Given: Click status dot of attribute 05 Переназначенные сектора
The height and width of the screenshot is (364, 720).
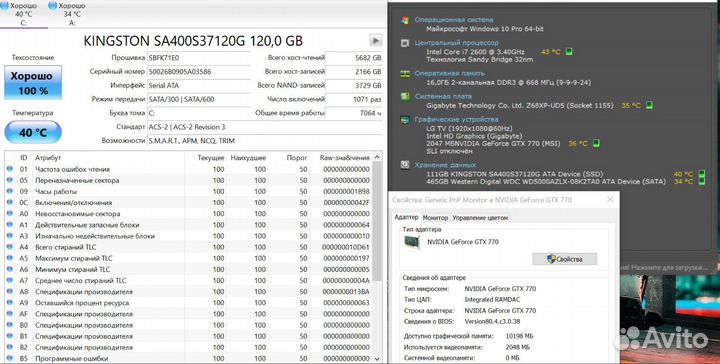Looking at the screenshot, I should [10, 180].
